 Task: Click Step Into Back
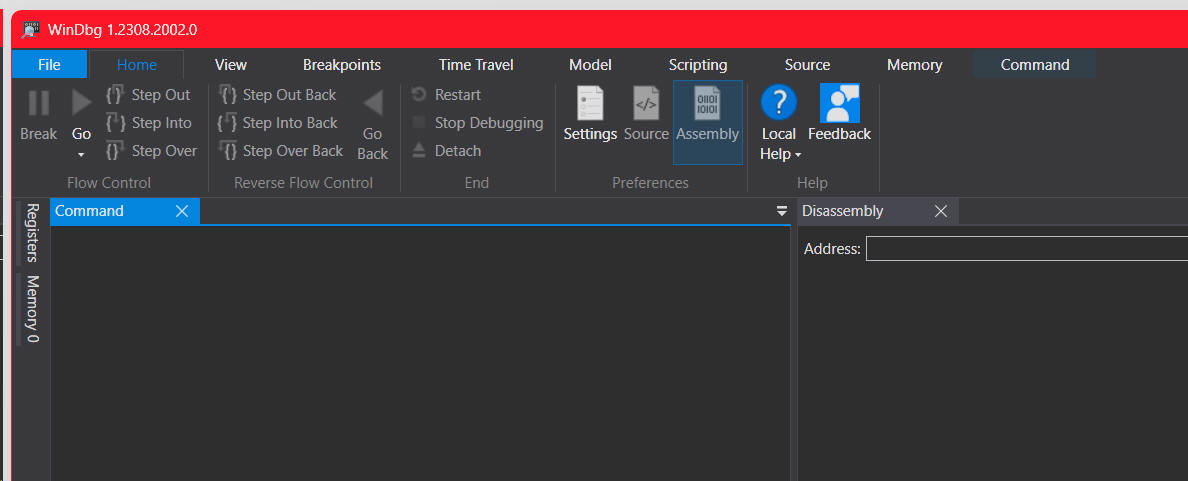tap(278, 123)
